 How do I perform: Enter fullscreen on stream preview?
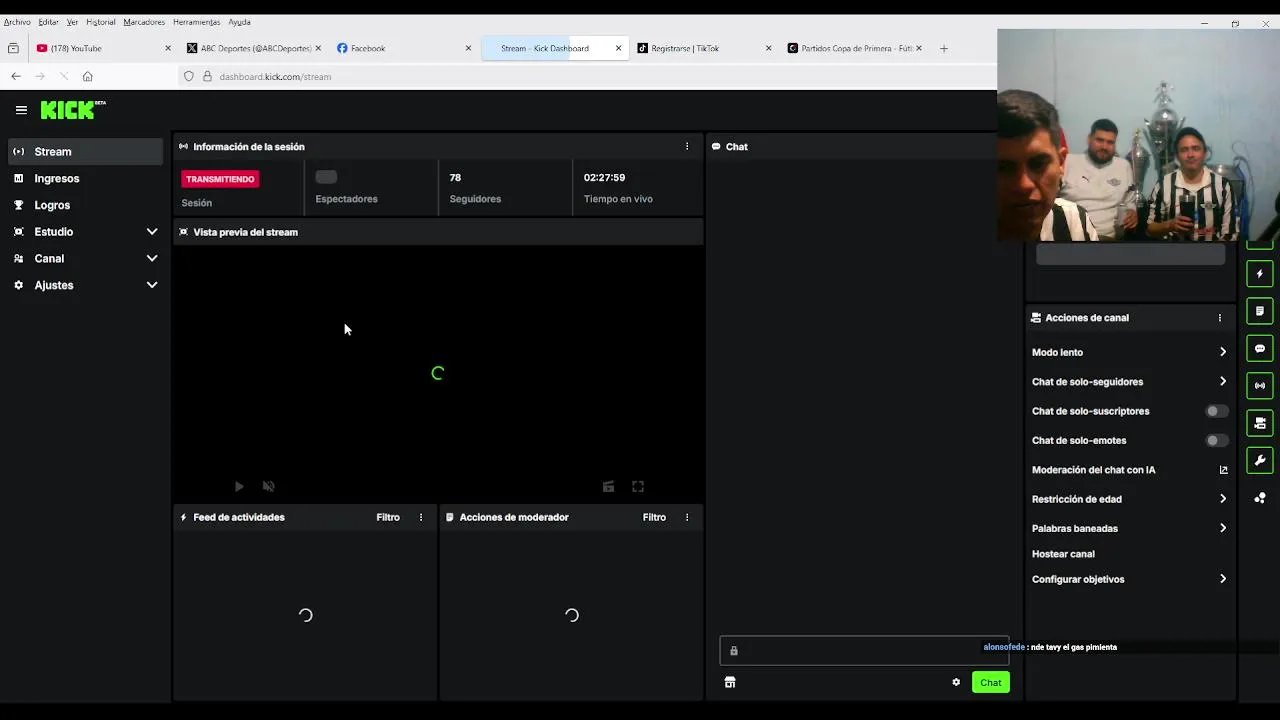pos(638,486)
